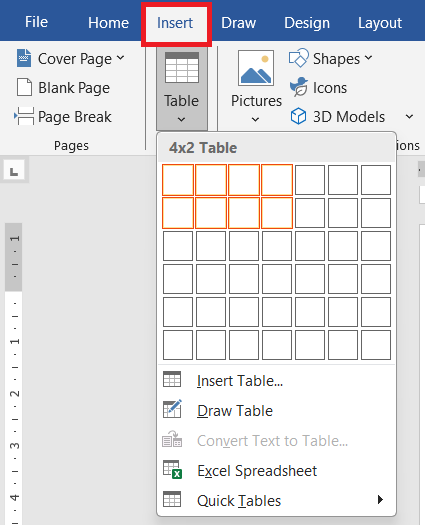Choose Draw Table from the menu
The height and width of the screenshot is (525, 425).
[235, 411]
